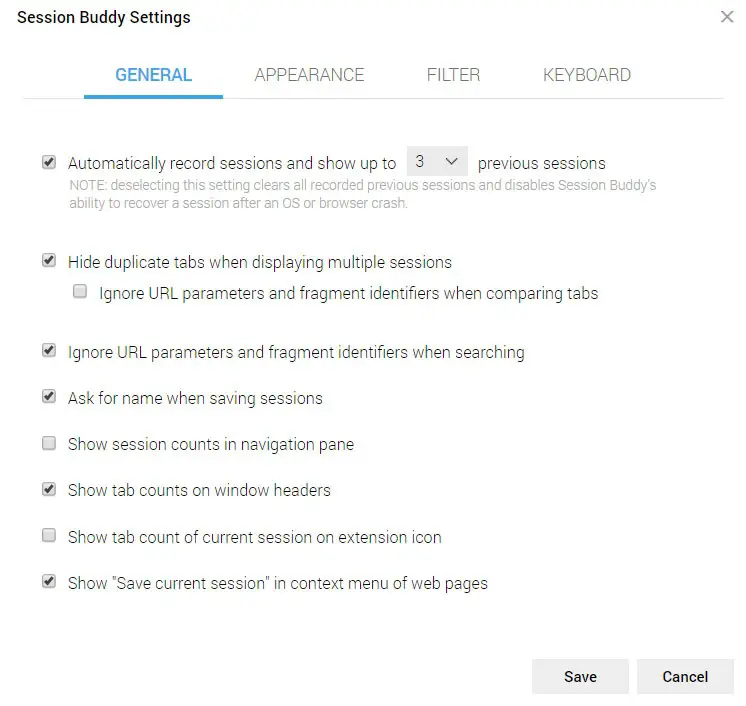The width and height of the screenshot is (746, 706).
Task: Toggle Show Save current session in context menu
Action: (x=49, y=581)
